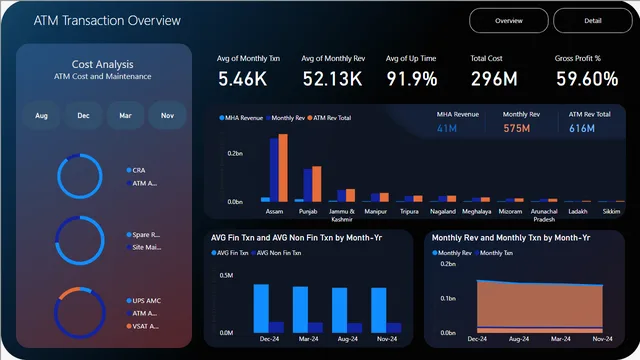Image resolution: width=640 pixels, height=360 pixels.
Task: Select Assam dark blue Monthly Rev bar
Action: [274, 170]
